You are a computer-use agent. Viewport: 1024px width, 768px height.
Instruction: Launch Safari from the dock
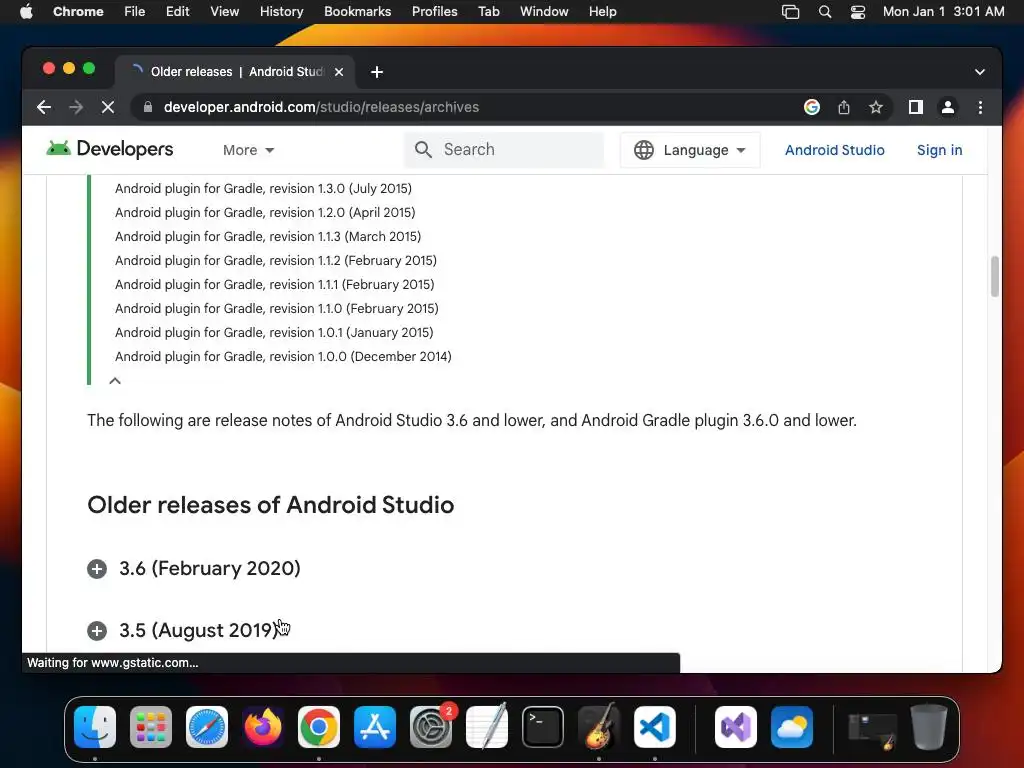pyautogui.click(x=207, y=727)
